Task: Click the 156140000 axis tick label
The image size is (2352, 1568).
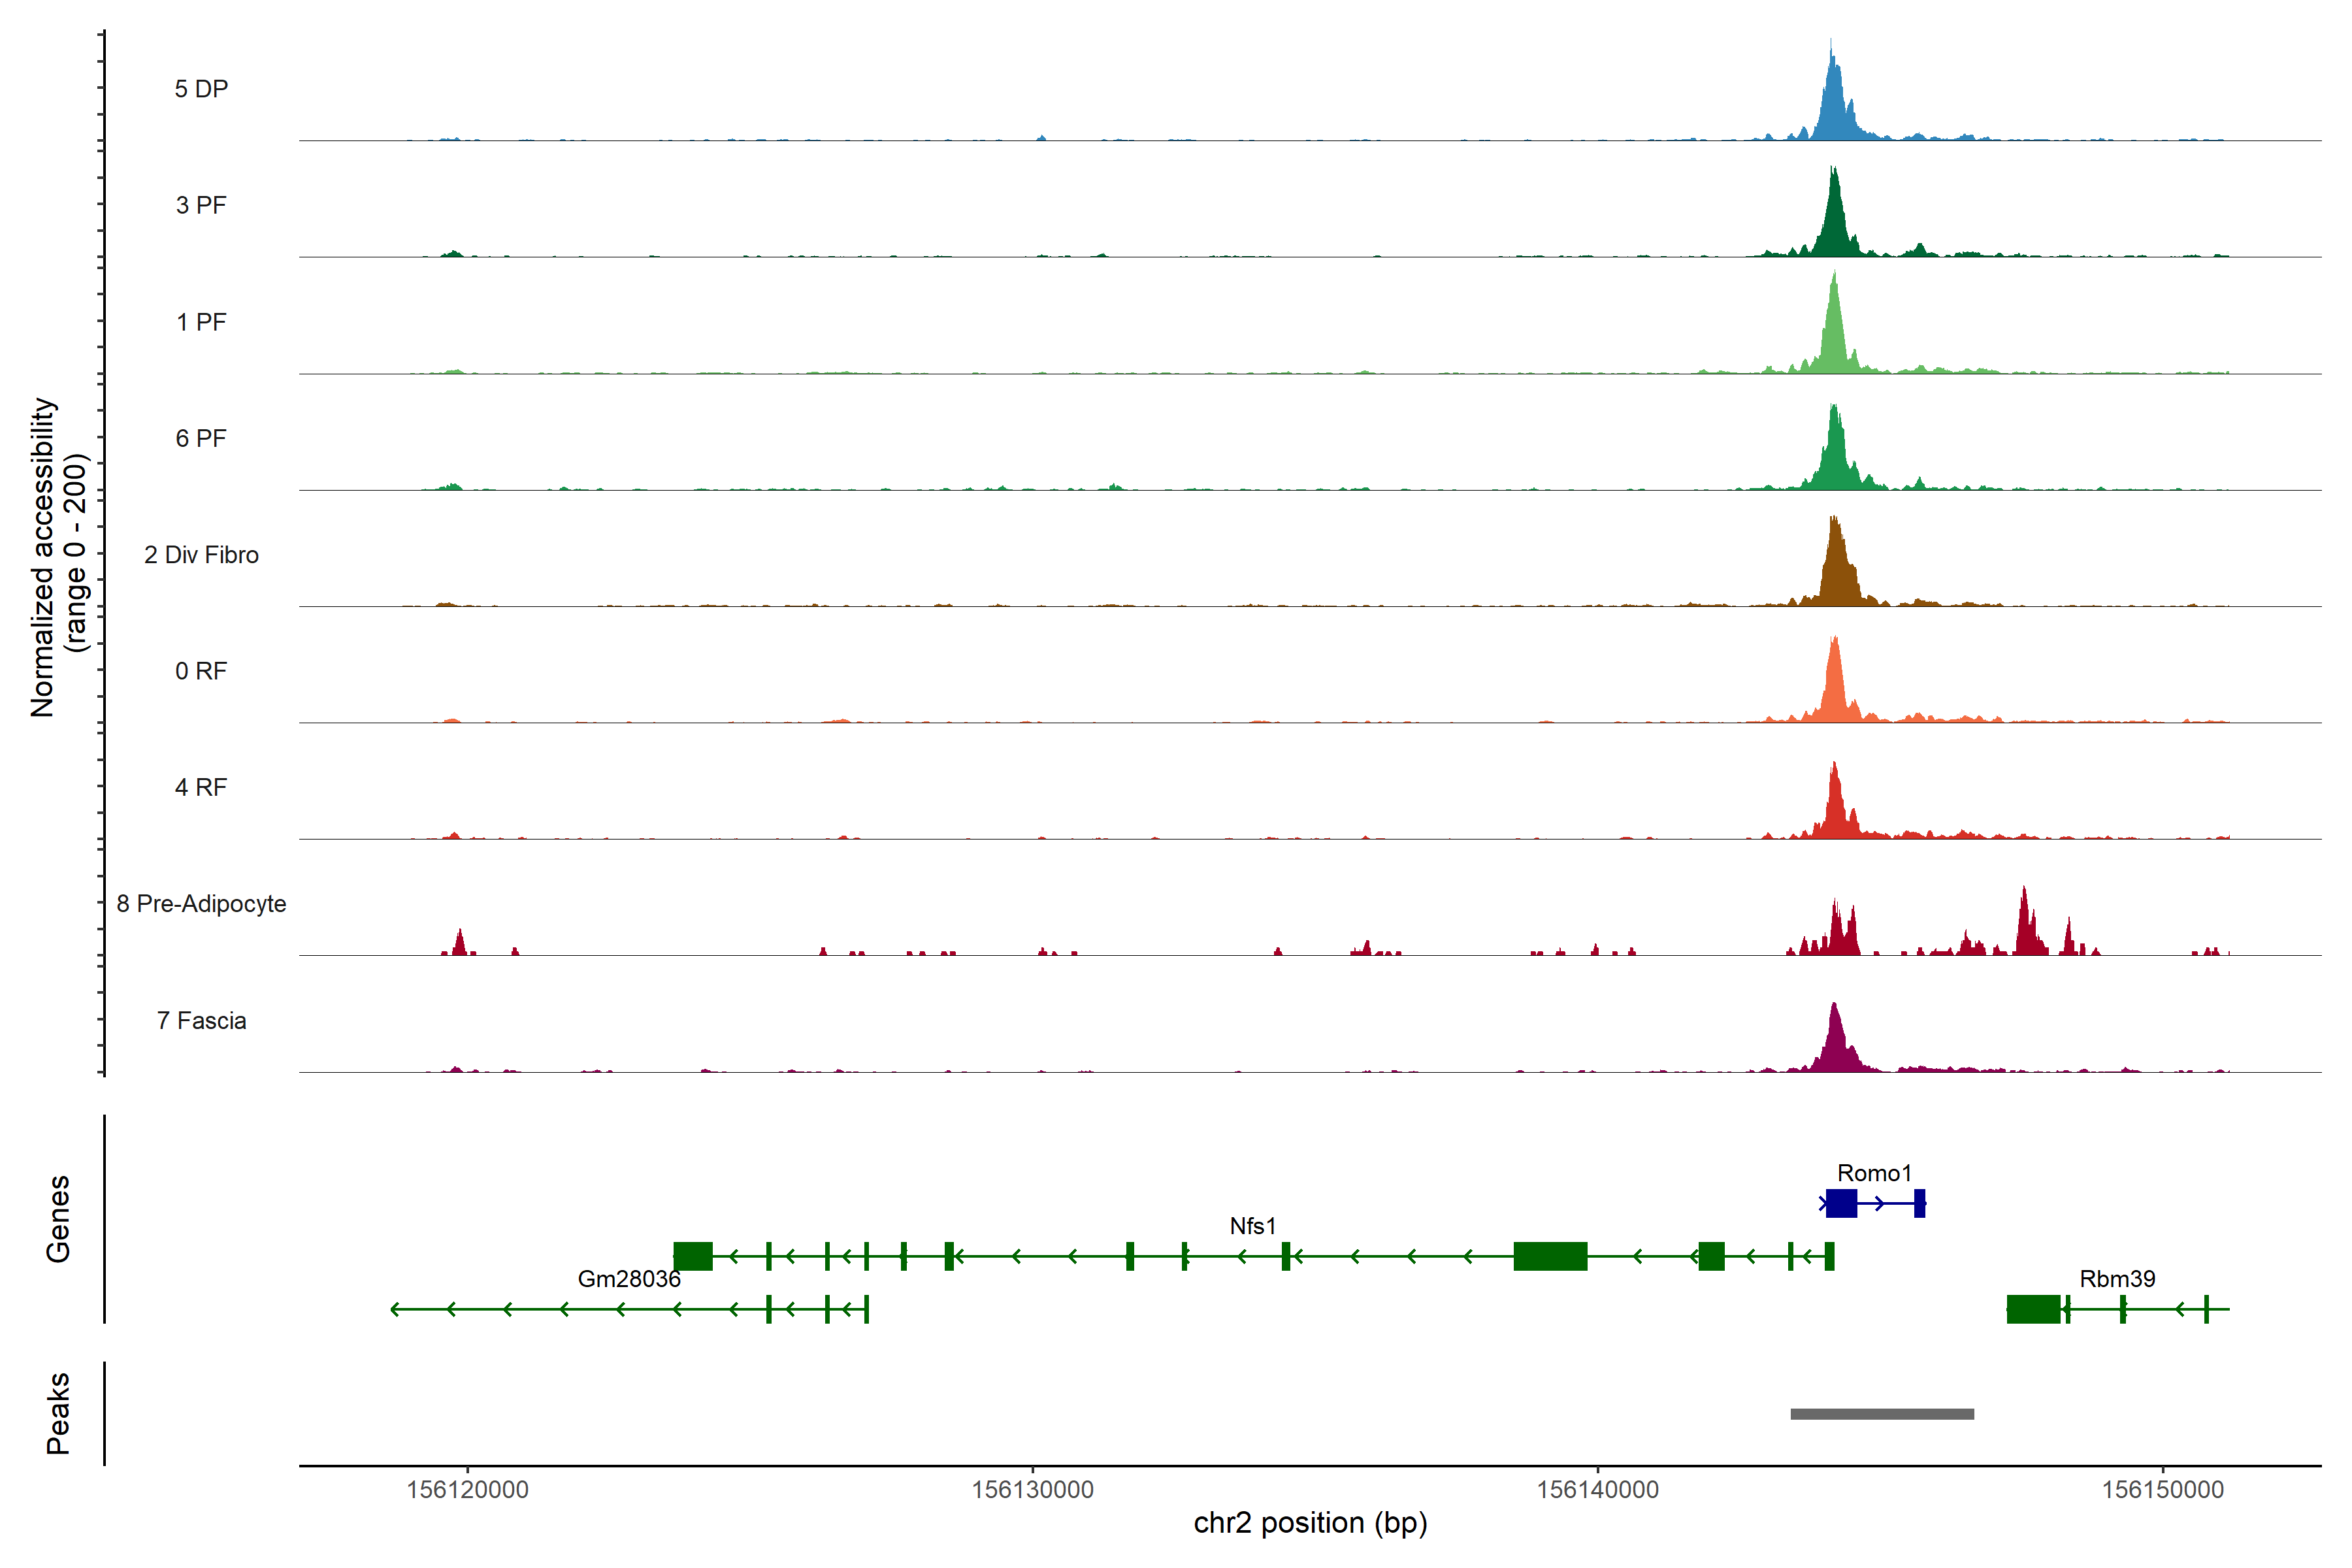Action: click(x=1597, y=1490)
